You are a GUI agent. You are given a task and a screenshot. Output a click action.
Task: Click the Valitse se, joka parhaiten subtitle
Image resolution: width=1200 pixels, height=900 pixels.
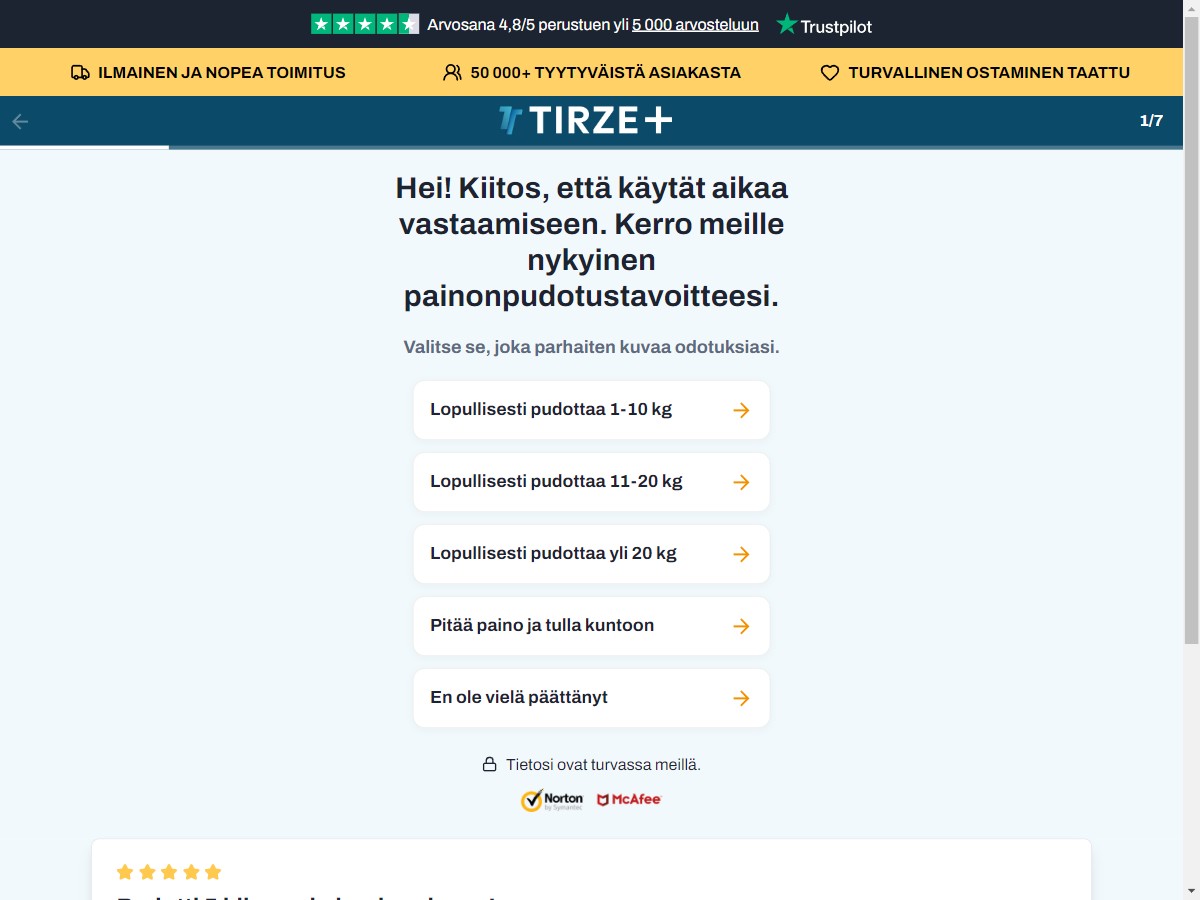(591, 347)
